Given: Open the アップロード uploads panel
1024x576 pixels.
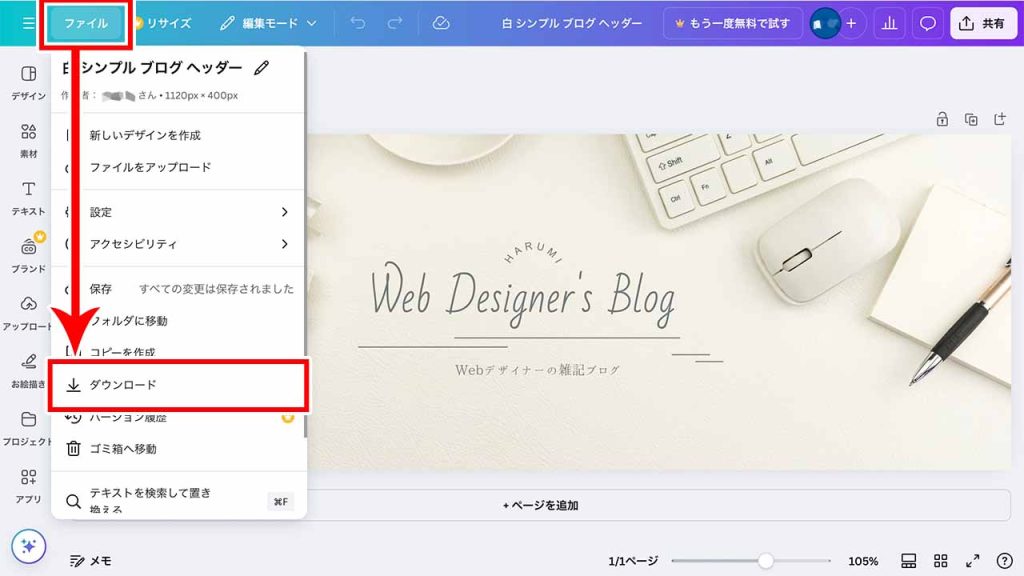Looking at the screenshot, I should pyautogui.click(x=27, y=313).
